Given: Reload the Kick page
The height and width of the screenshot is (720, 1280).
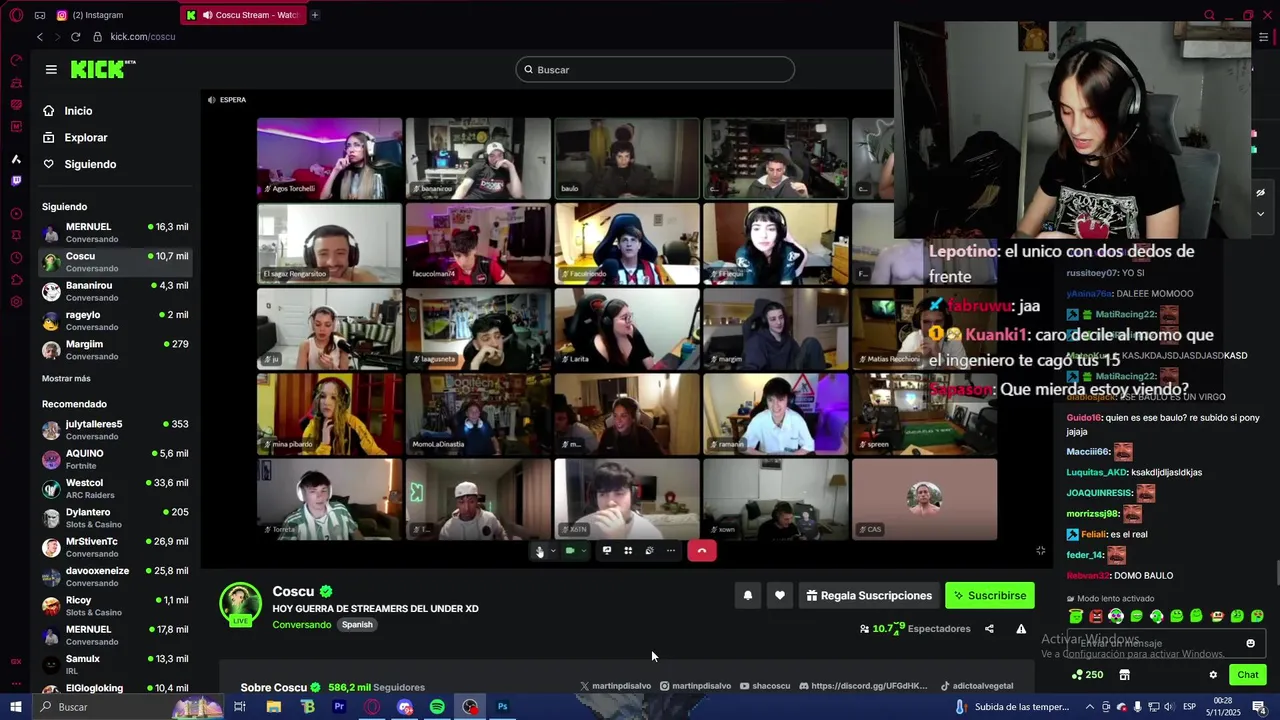Looking at the screenshot, I should click(75, 37).
